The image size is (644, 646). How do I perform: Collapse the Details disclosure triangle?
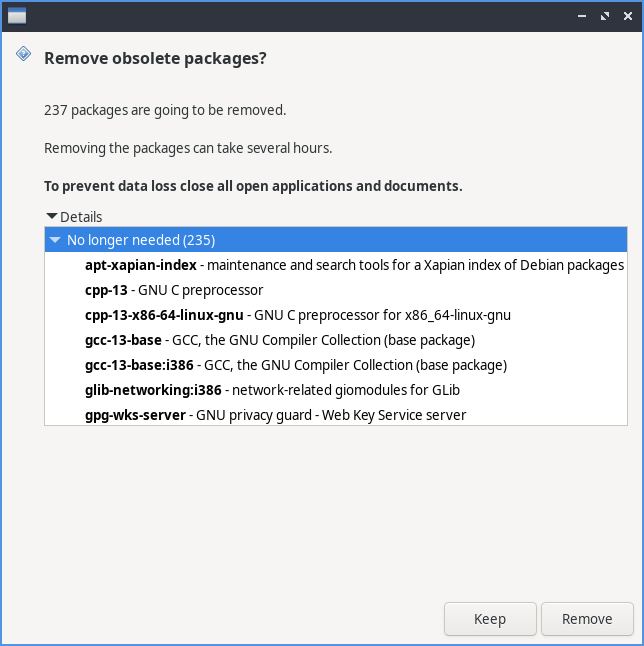[x=51, y=216]
